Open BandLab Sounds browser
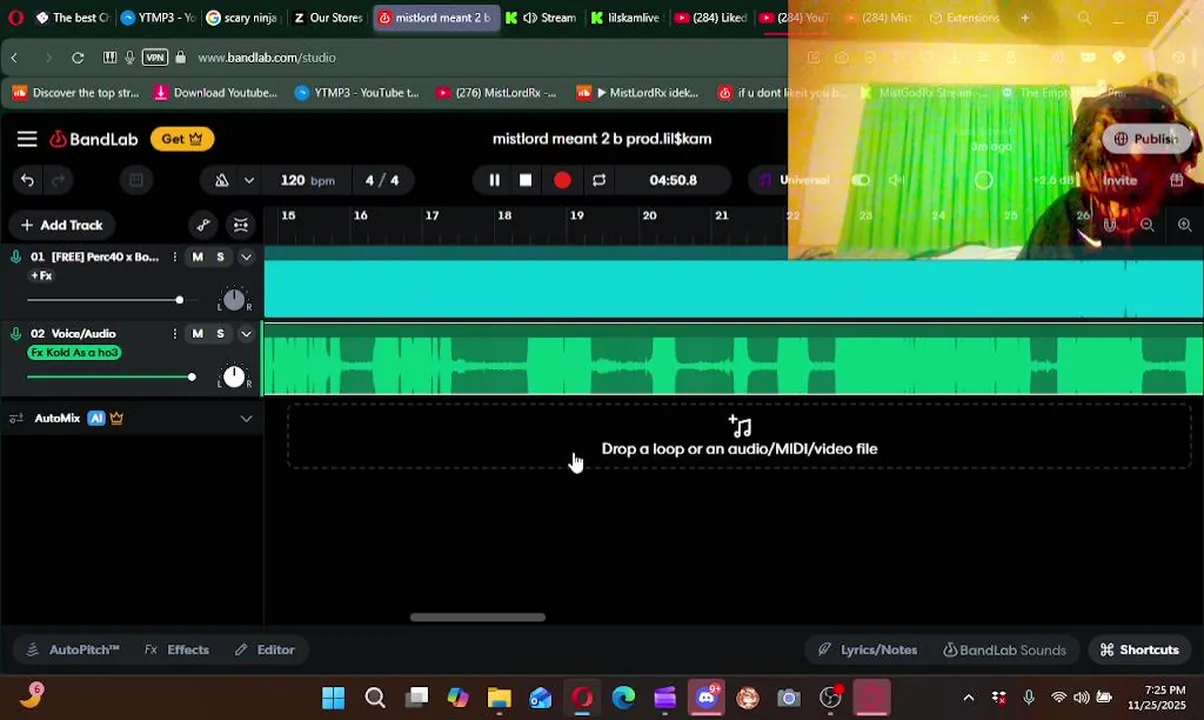The width and height of the screenshot is (1204, 720). pos(1005,650)
